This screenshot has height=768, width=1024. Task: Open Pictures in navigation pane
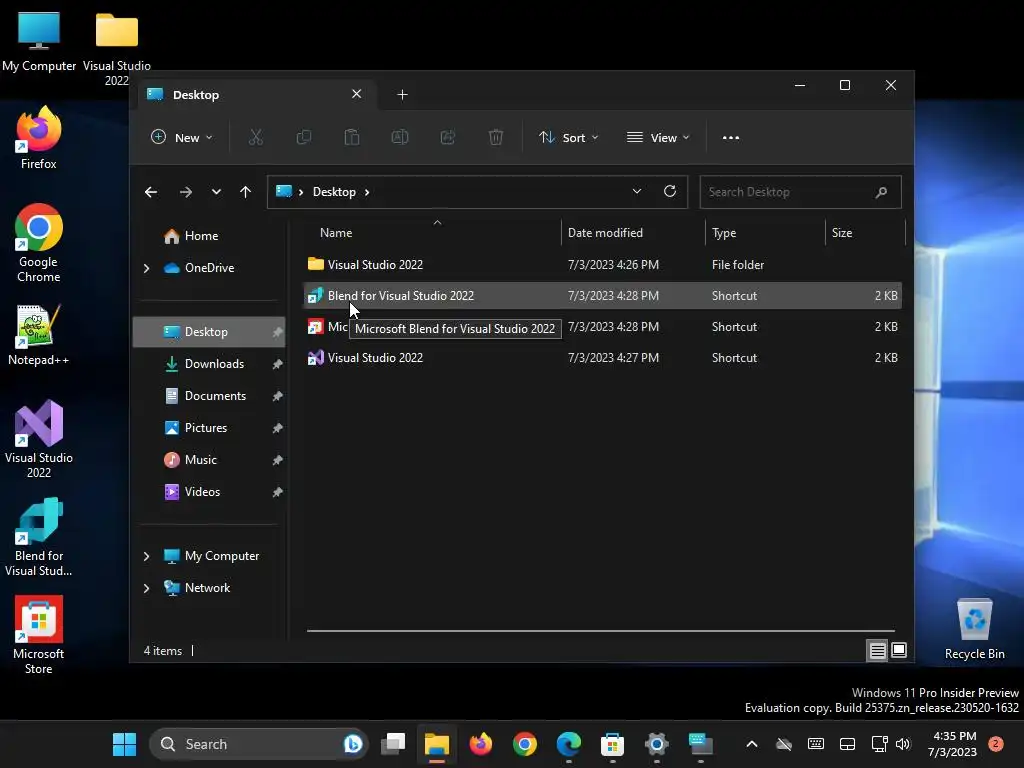tap(206, 428)
